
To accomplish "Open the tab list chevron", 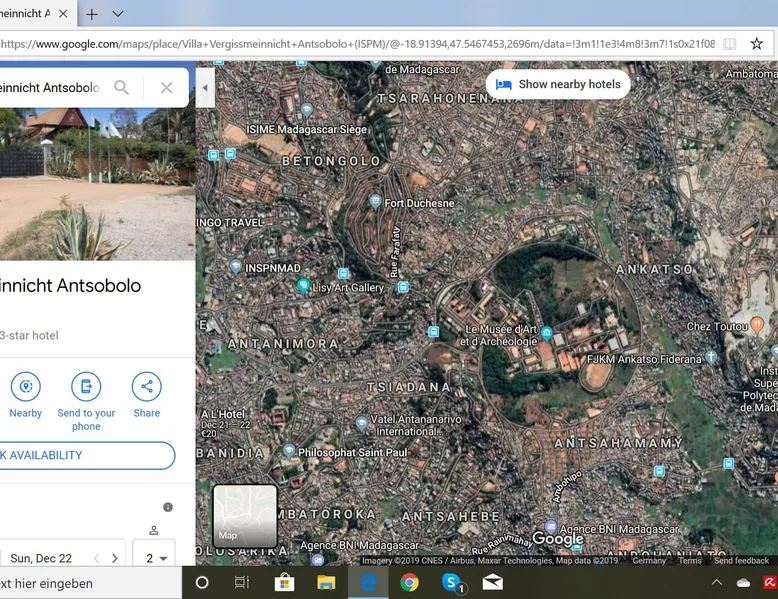I will (x=118, y=14).
